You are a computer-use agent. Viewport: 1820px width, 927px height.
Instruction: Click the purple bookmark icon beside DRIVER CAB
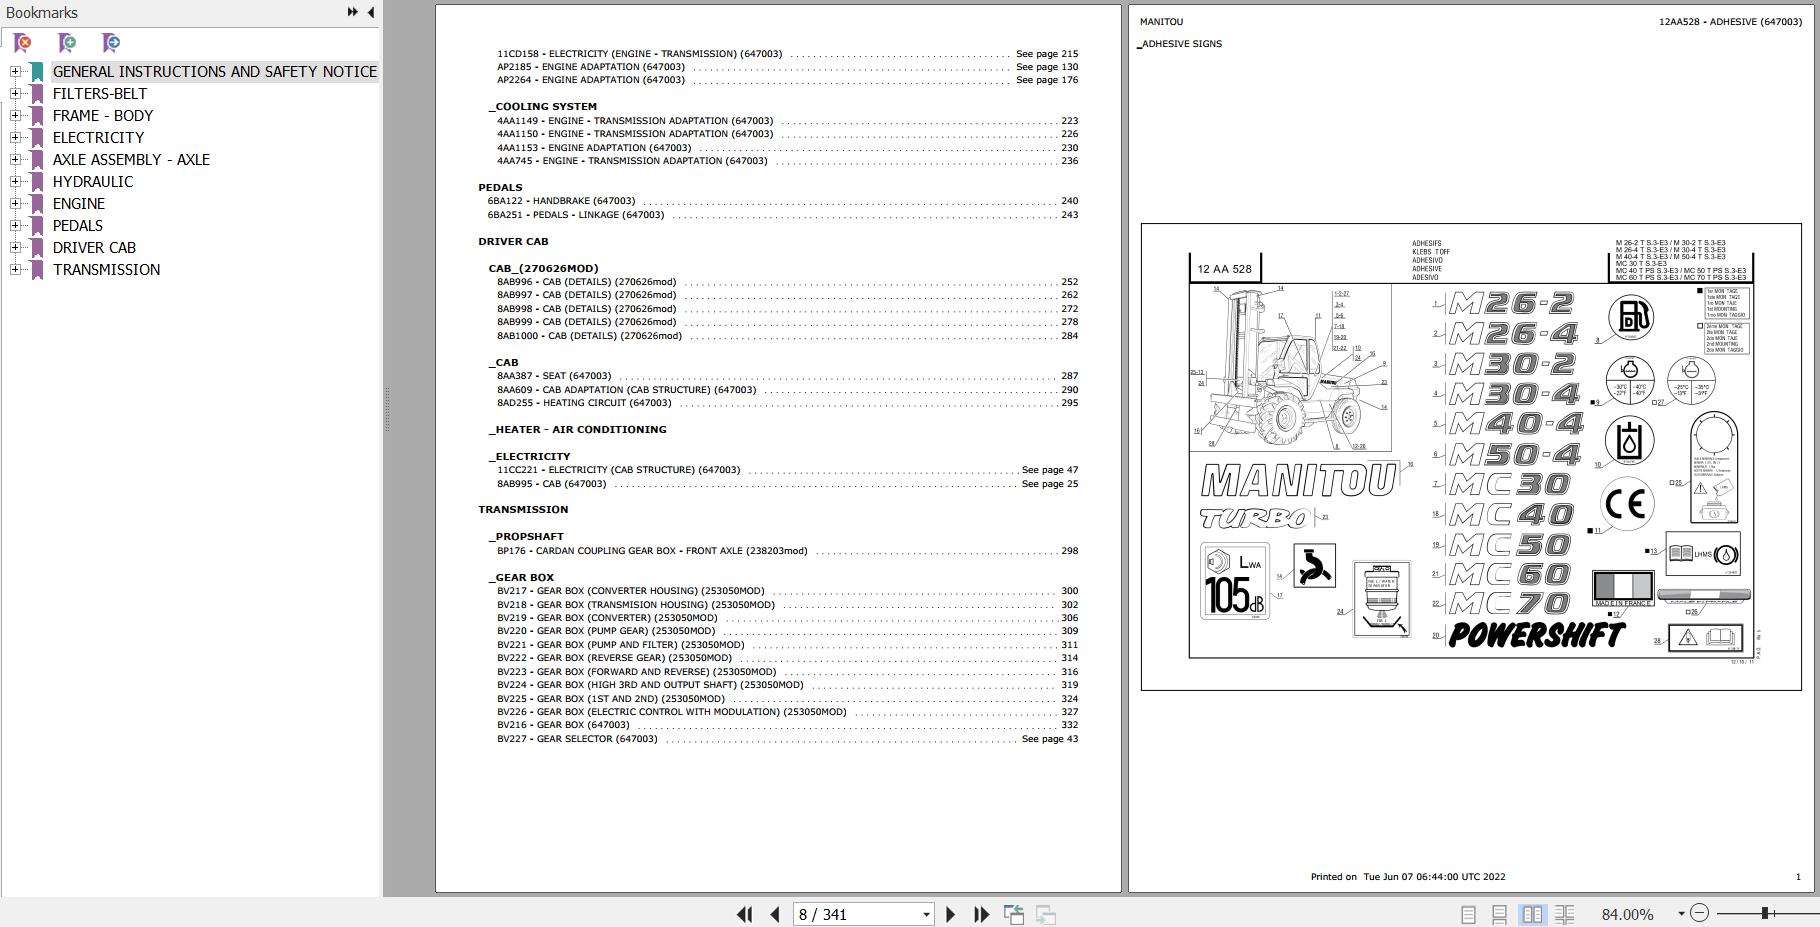37,248
